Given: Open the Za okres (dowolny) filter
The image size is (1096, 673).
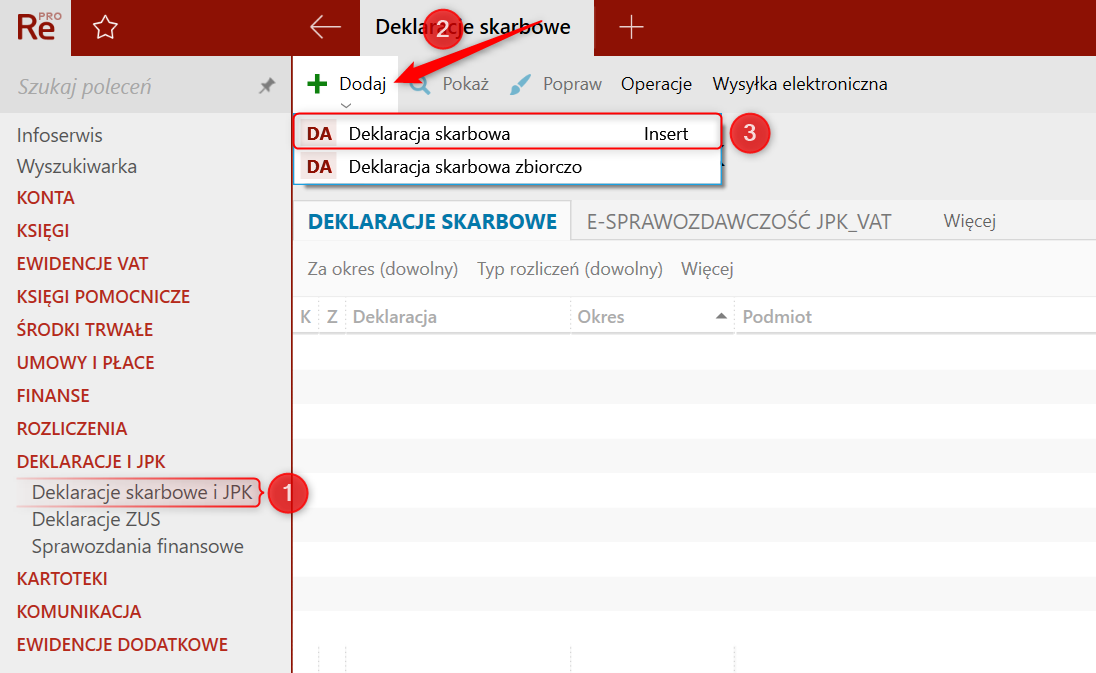Looking at the screenshot, I should (383, 269).
